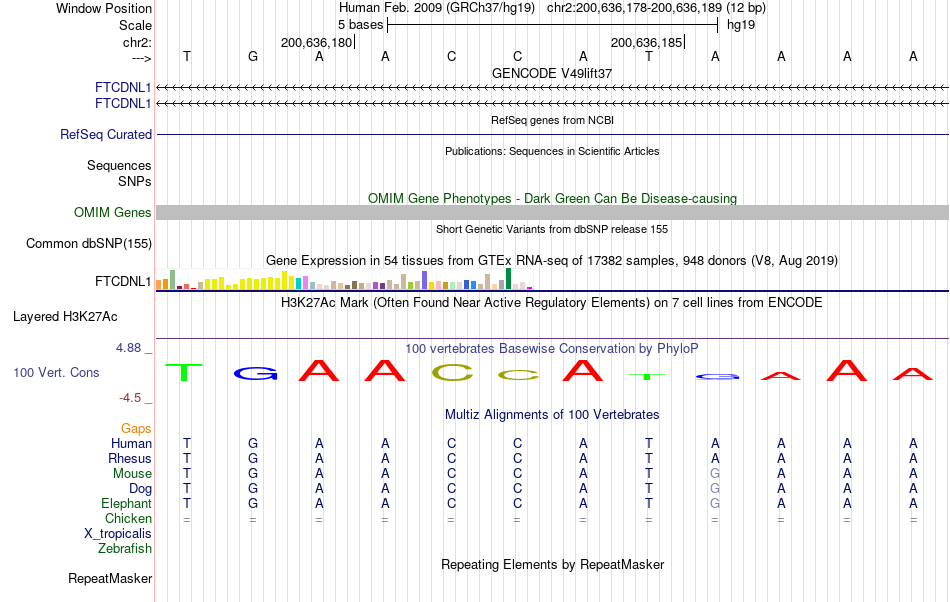The width and height of the screenshot is (950, 602).
Task: Click the X_tropicalis species label
Action: coord(118,534)
